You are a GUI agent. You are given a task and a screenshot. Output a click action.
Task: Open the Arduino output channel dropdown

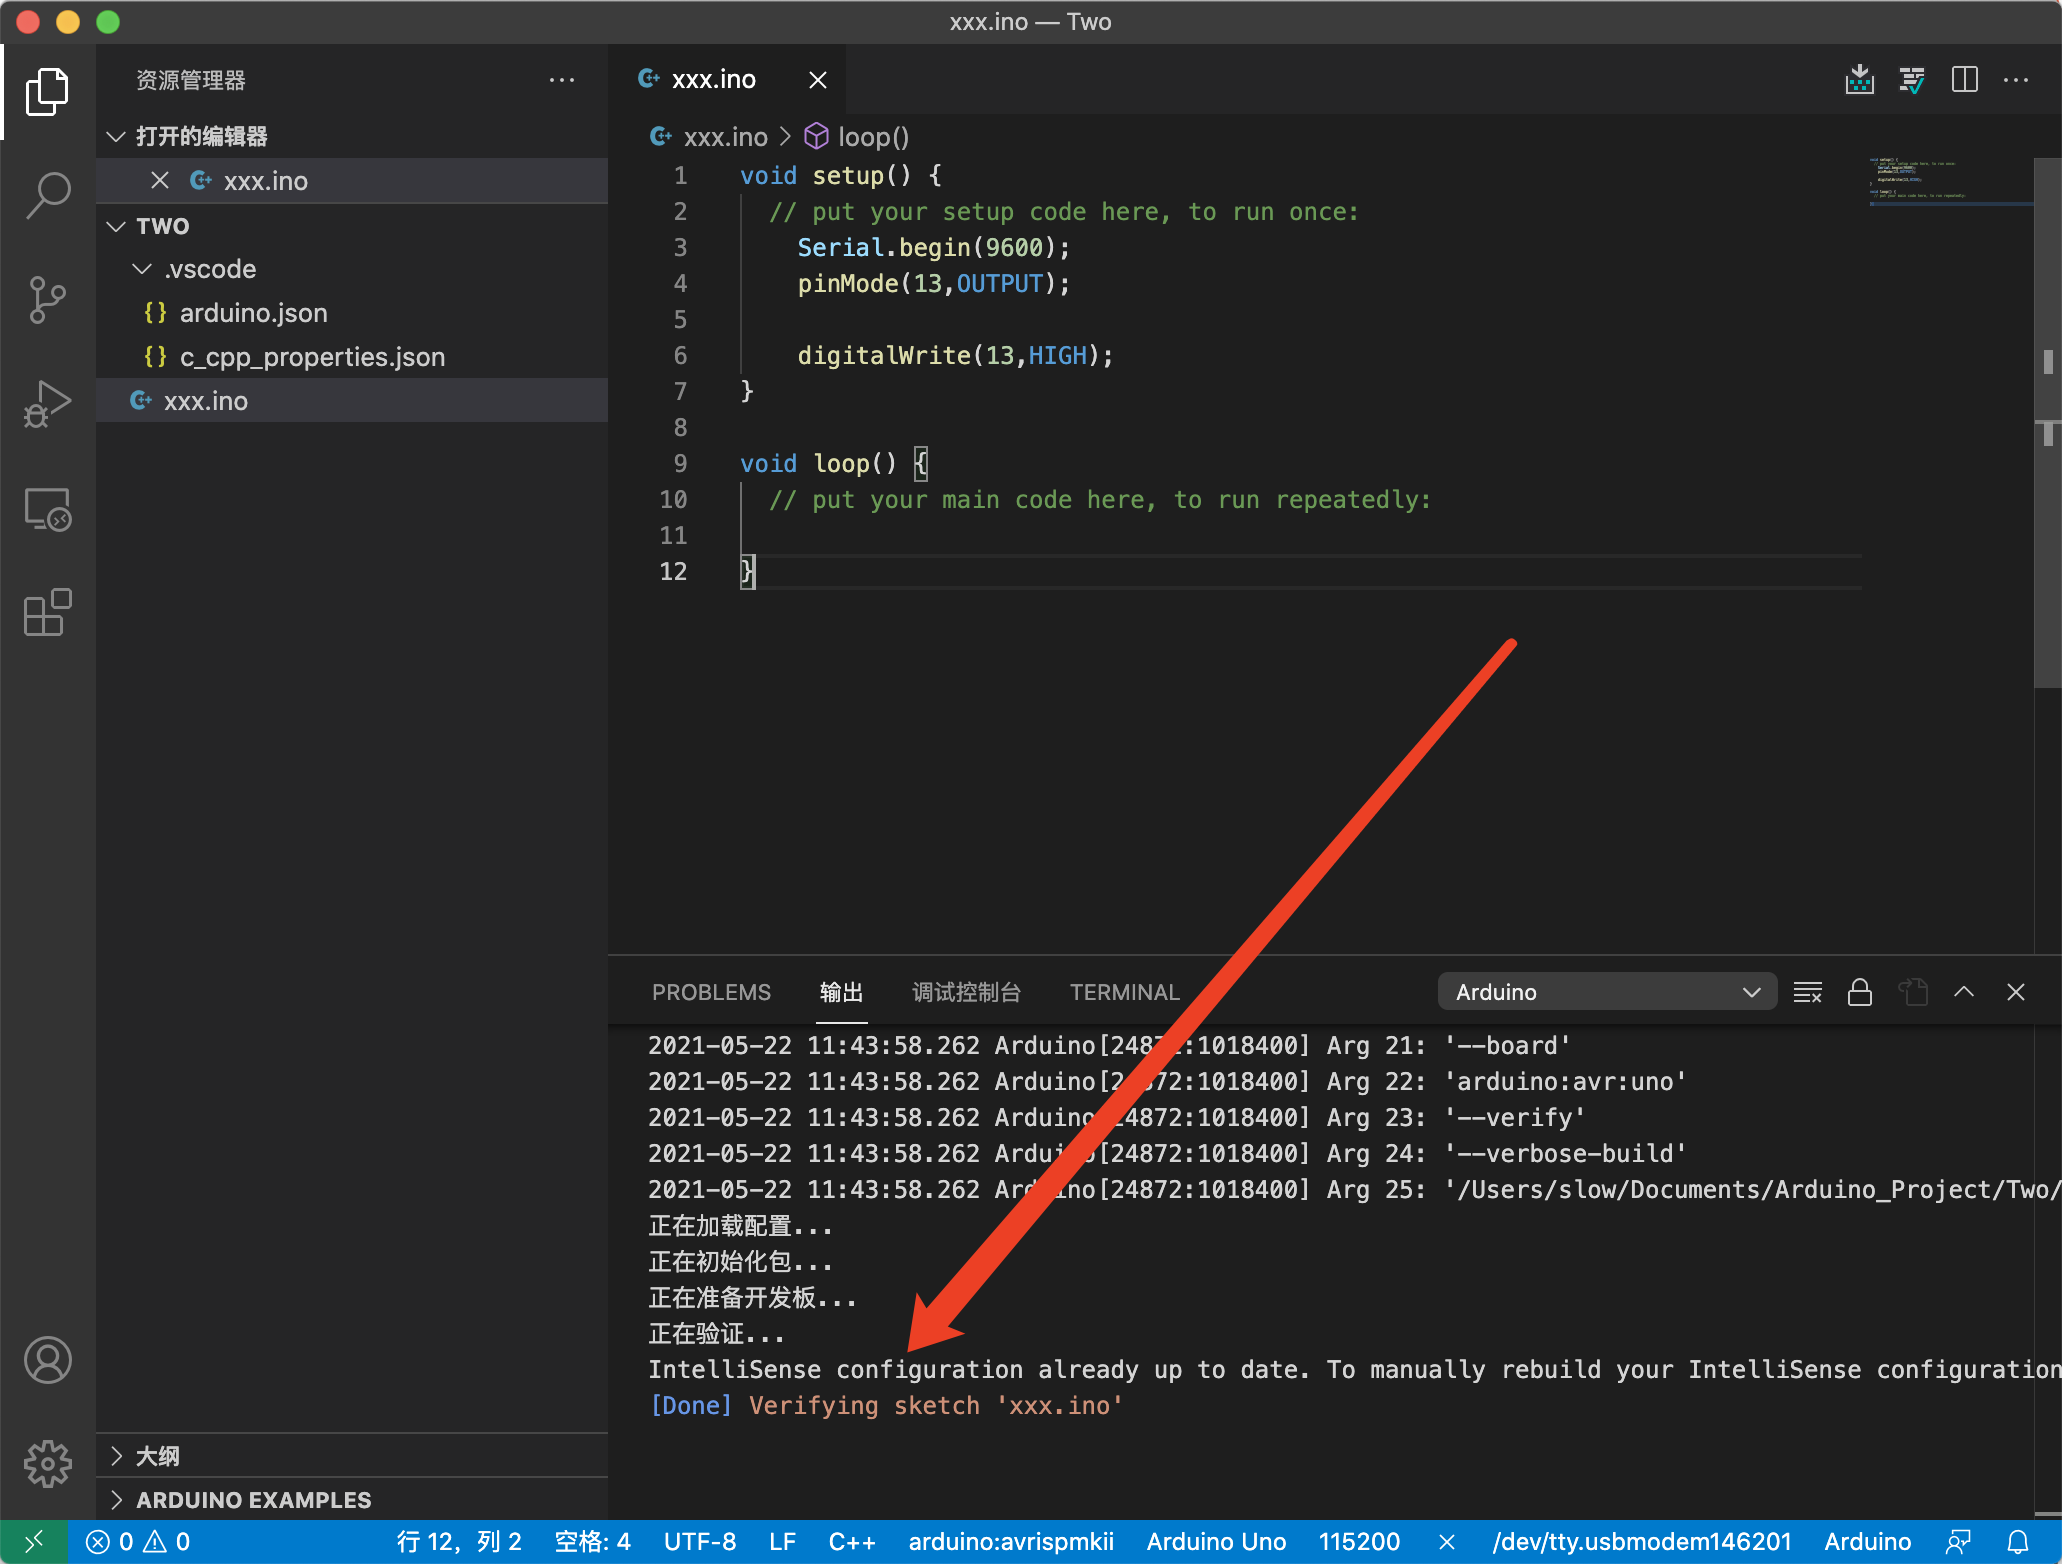point(1606,992)
